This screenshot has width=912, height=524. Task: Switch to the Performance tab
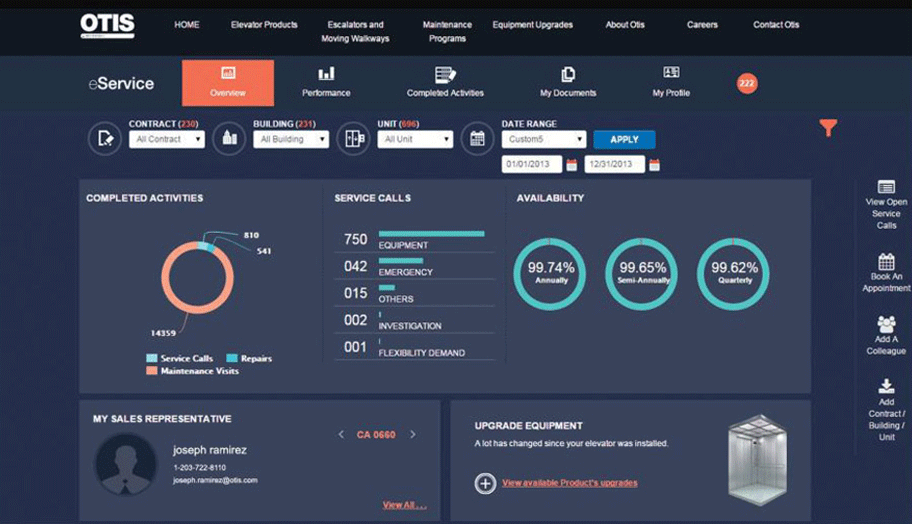click(x=326, y=83)
